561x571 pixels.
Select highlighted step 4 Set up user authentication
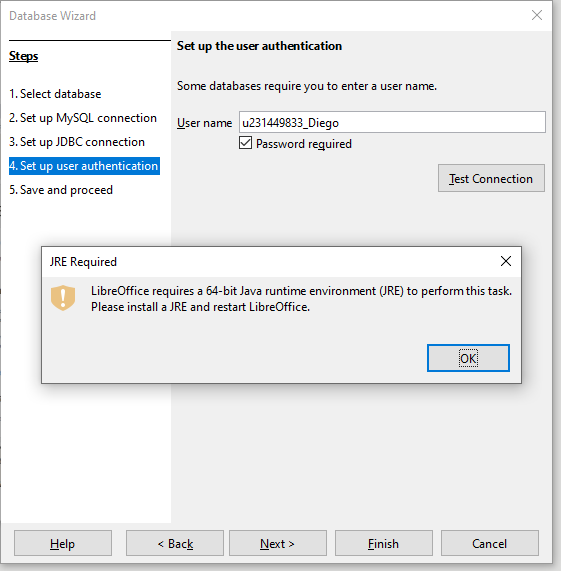tap(84, 166)
